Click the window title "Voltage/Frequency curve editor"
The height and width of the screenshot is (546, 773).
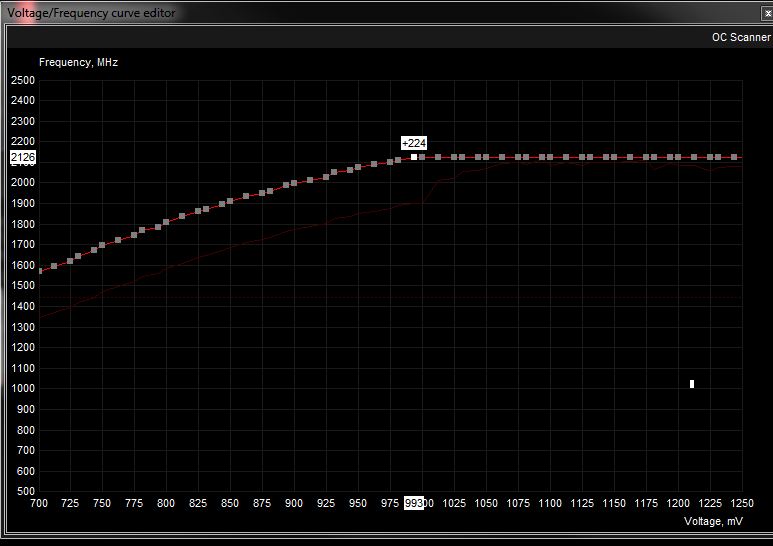point(91,13)
